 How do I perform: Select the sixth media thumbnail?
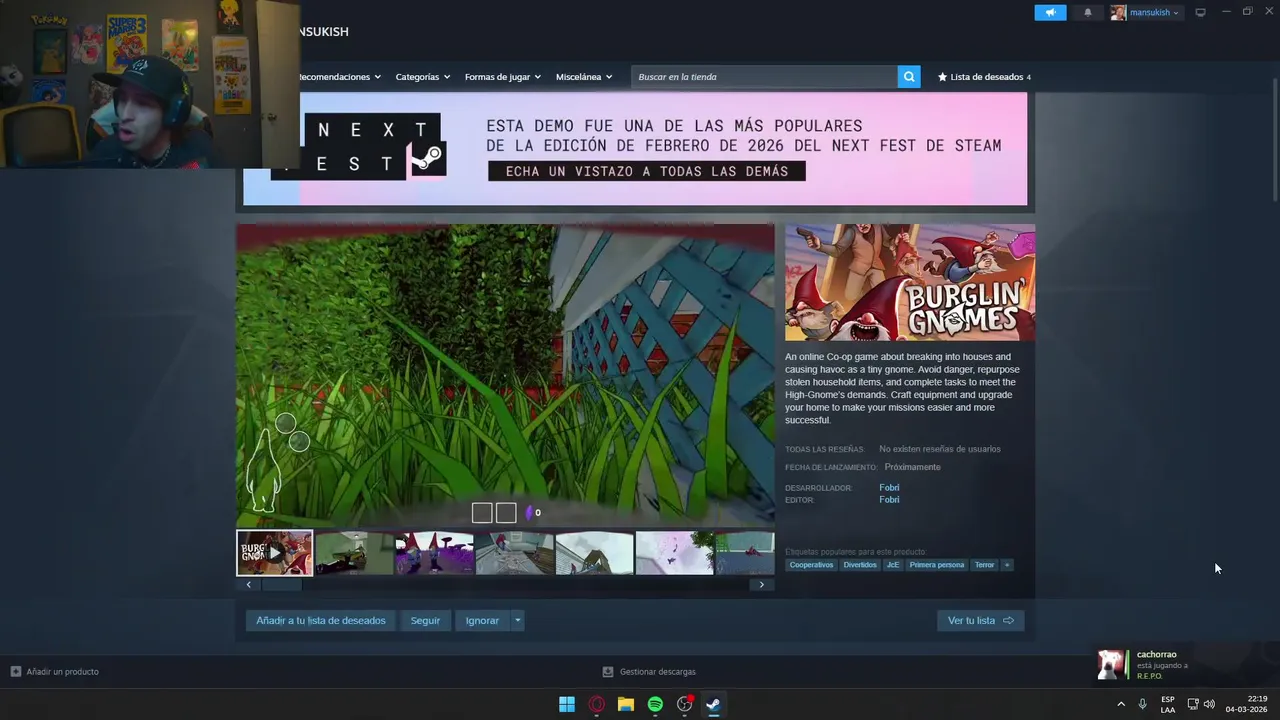click(674, 553)
